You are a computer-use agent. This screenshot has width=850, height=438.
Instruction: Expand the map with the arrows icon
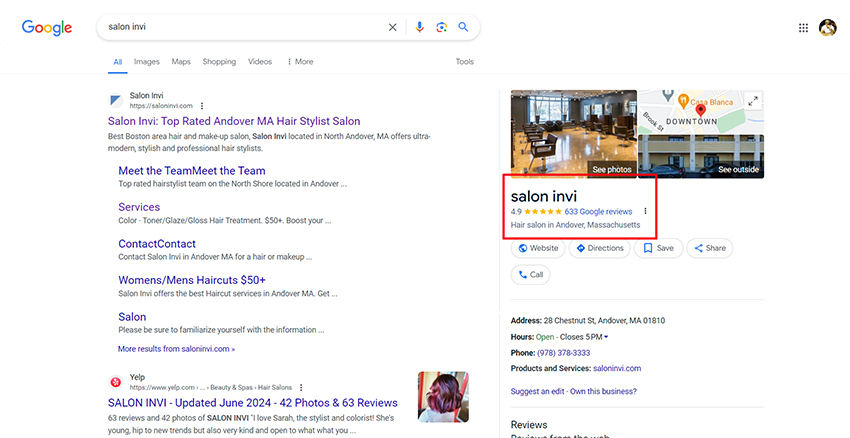pyautogui.click(x=753, y=100)
